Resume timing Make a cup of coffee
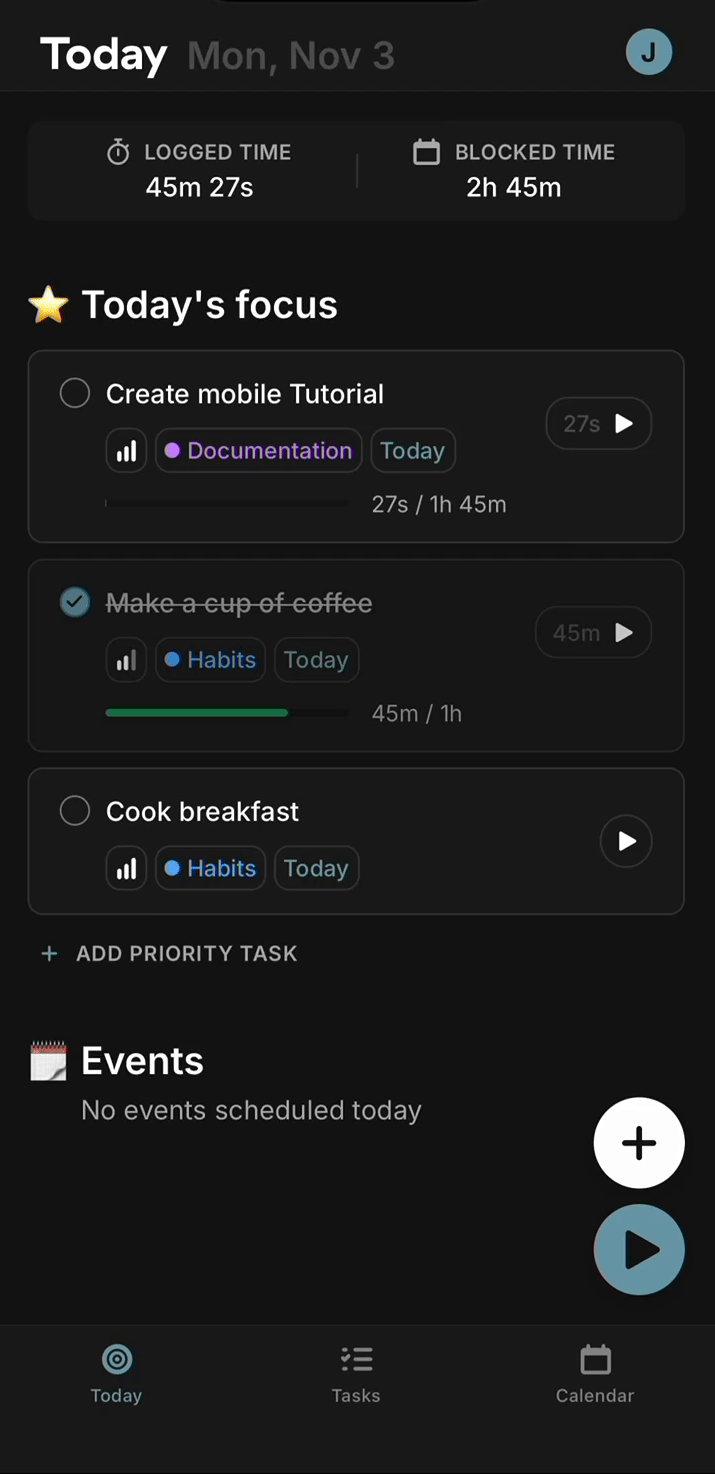Viewport: 715px width, 1474px height. point(623,632)
